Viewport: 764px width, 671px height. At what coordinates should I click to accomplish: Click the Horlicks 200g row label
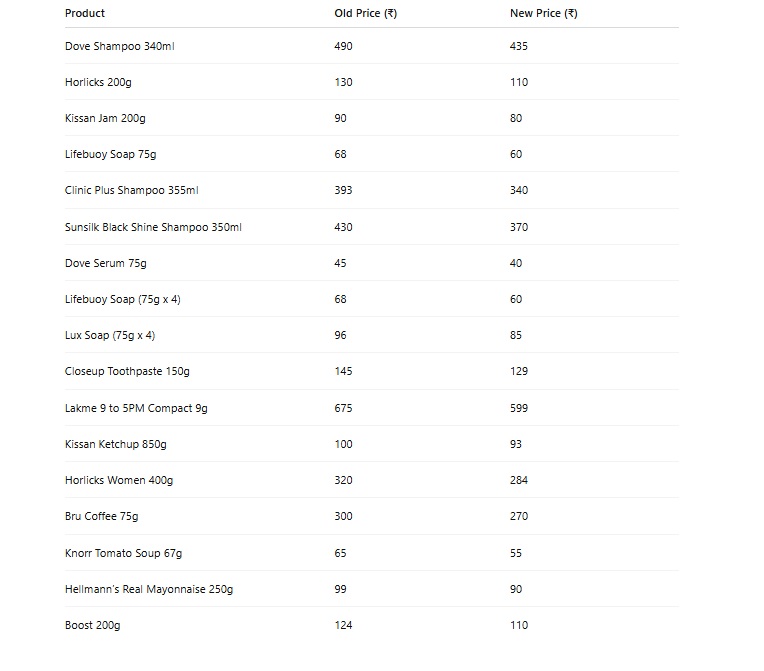click(98, 82)
